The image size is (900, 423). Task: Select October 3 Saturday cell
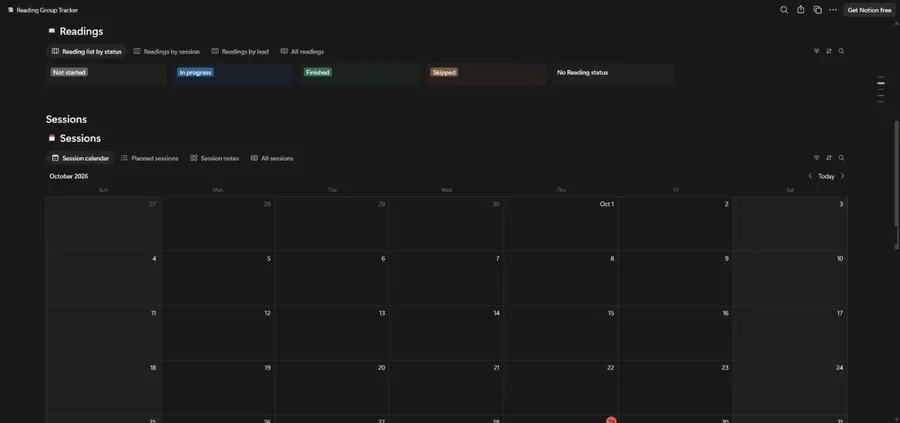[x=790, y=224]
